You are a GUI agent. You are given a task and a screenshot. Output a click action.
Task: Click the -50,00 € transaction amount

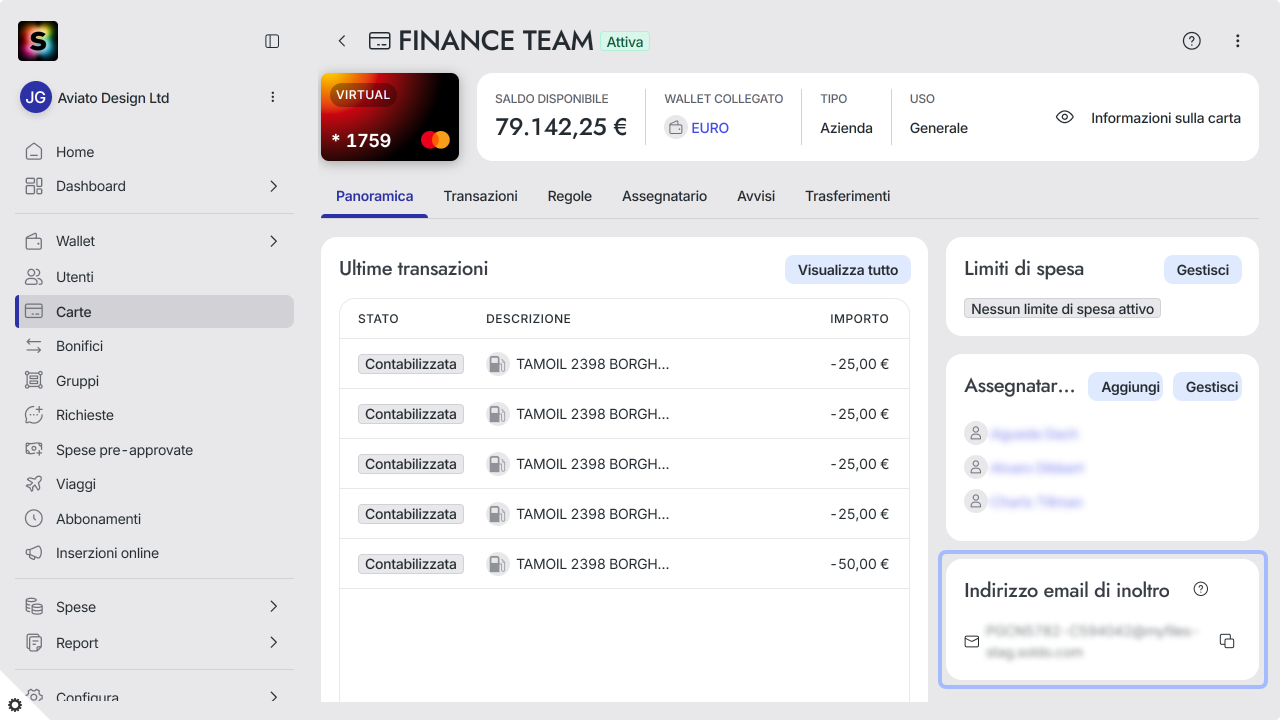point(860,564)
